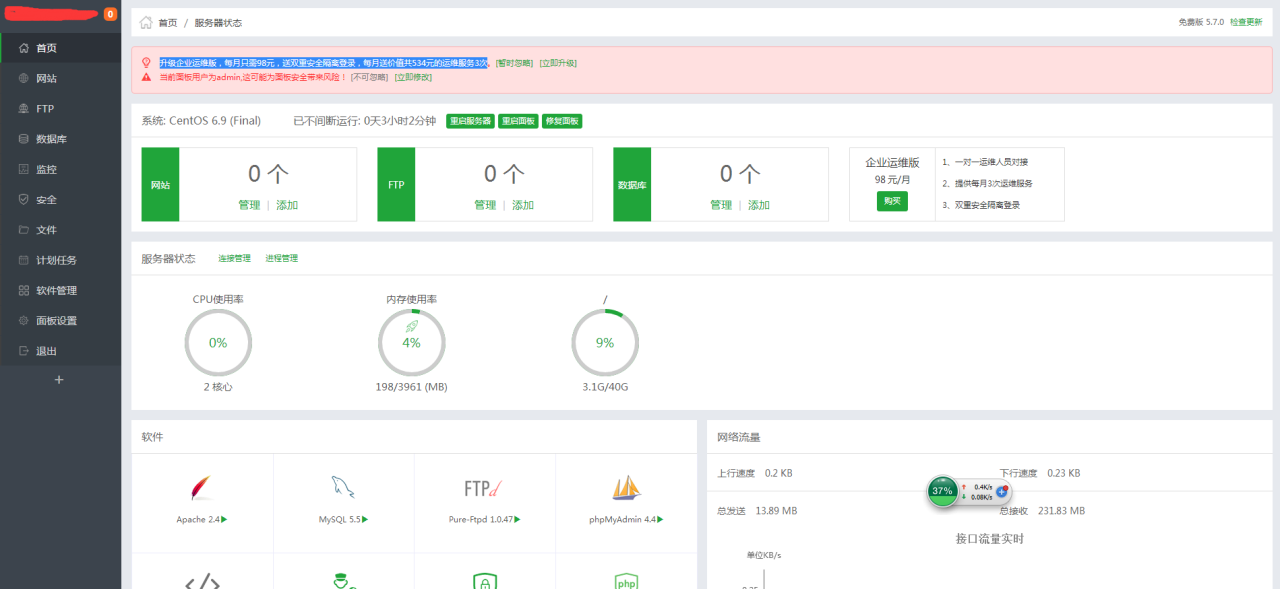1280x589 pixels.
Task: Click the Apache feather icon
Action: point(201,487)
